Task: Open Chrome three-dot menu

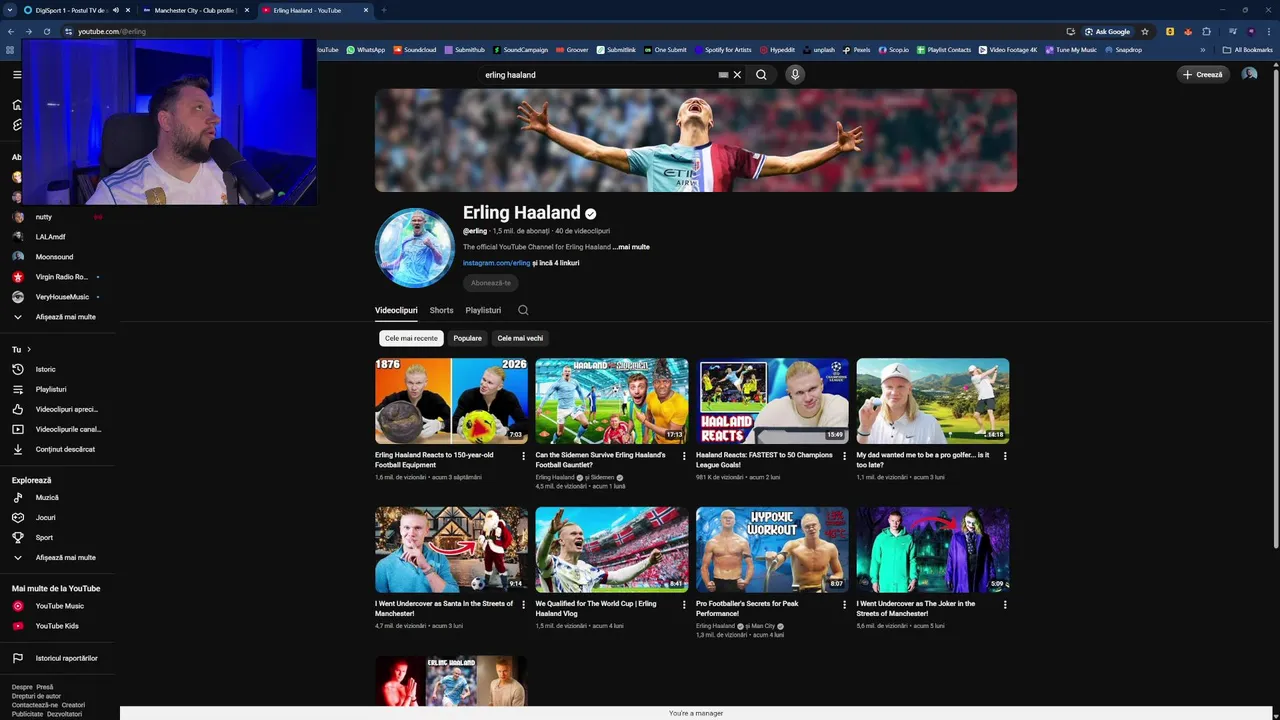Action: tap(1269, 32)
